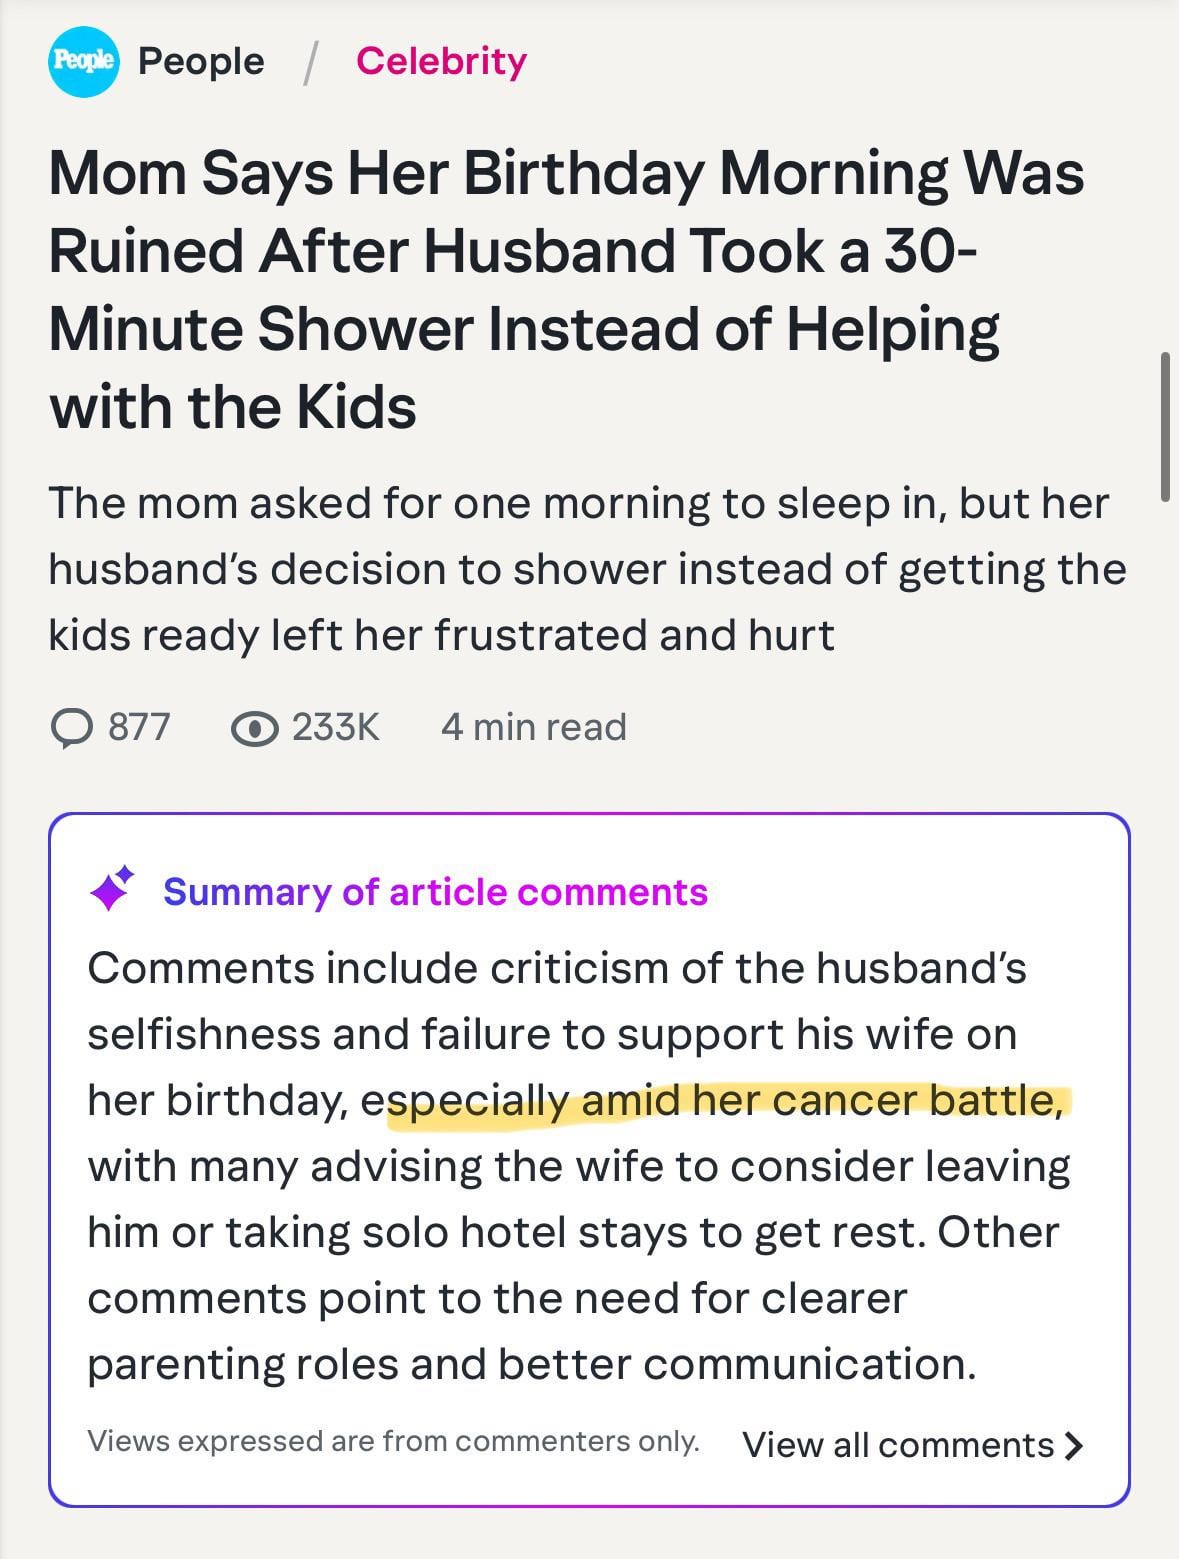
Task: Open the article headline about Birthday Morning
Action: click(x=566, y=289)
